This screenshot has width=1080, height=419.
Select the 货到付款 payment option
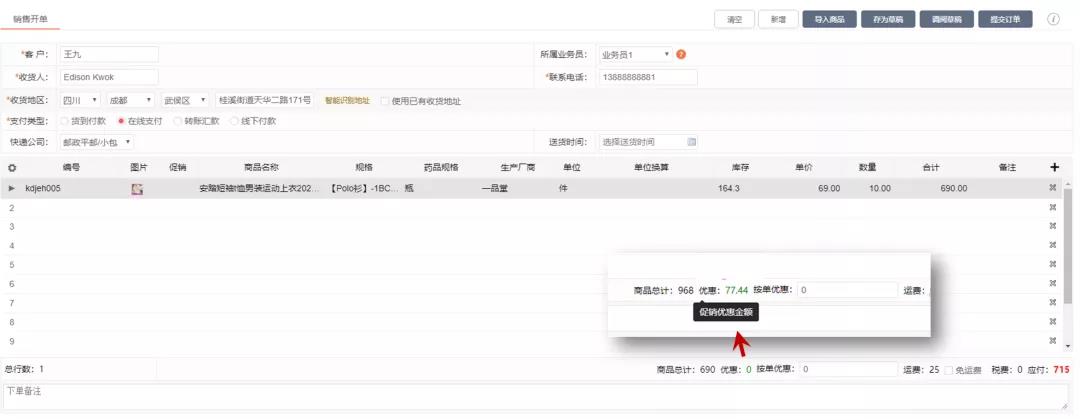coord(66,121)
